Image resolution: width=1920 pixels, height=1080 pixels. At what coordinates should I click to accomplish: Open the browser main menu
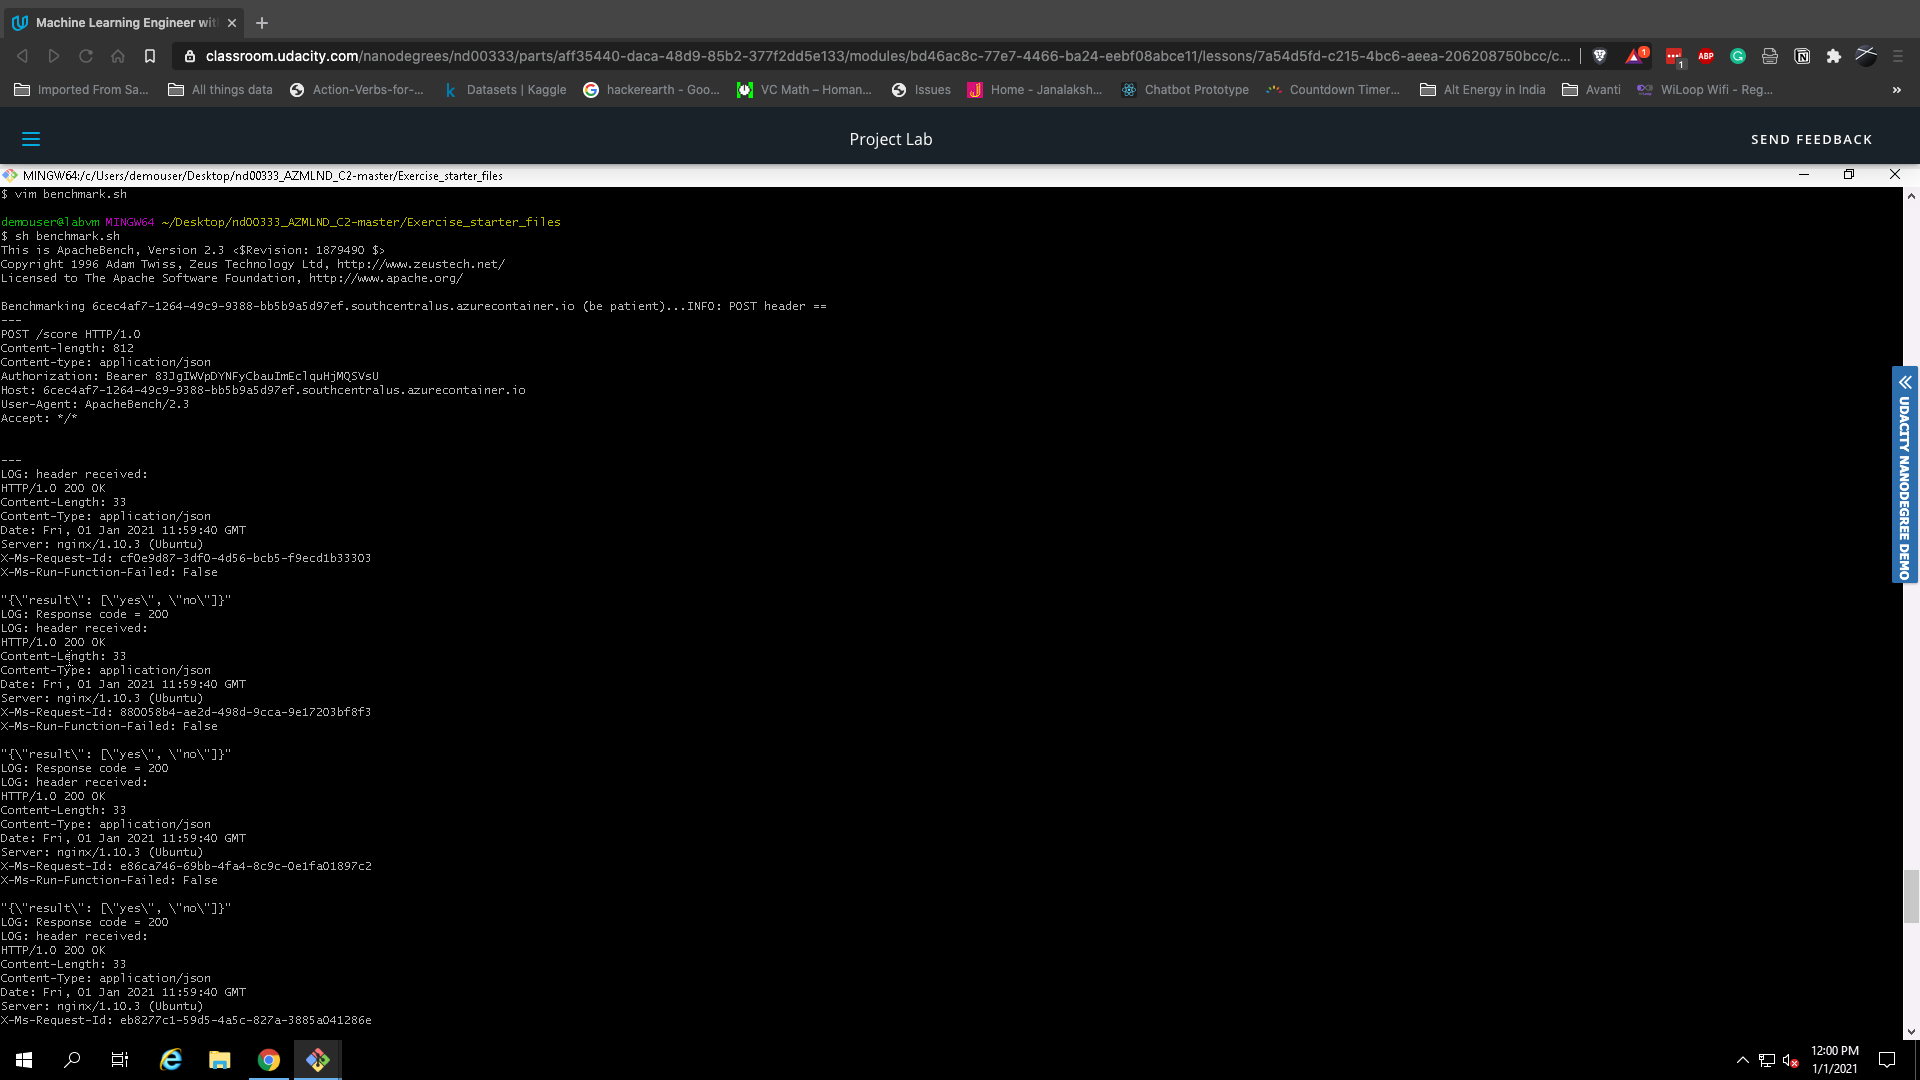[1898, 56]
